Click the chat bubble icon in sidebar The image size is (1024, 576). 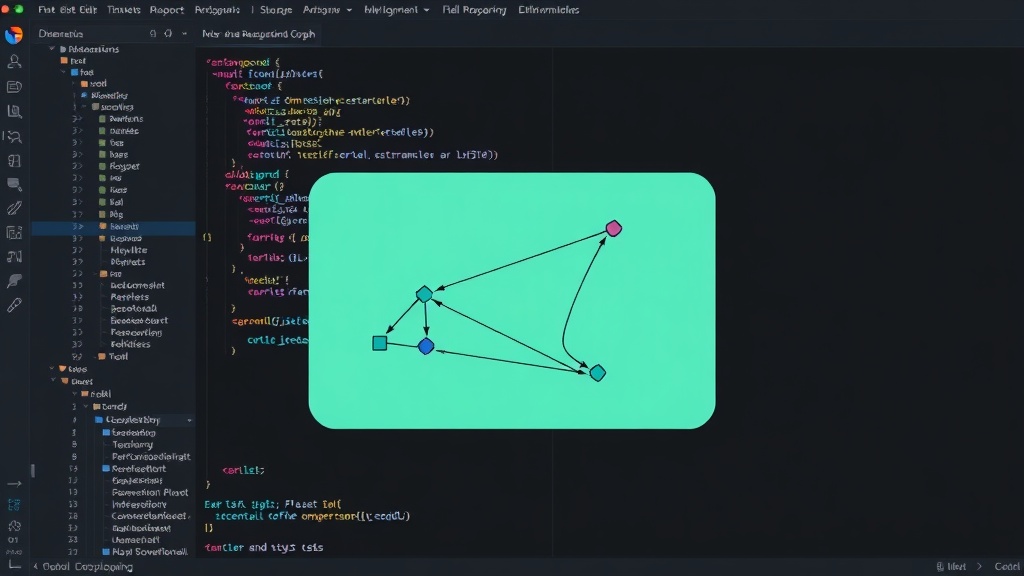point(14,185)
